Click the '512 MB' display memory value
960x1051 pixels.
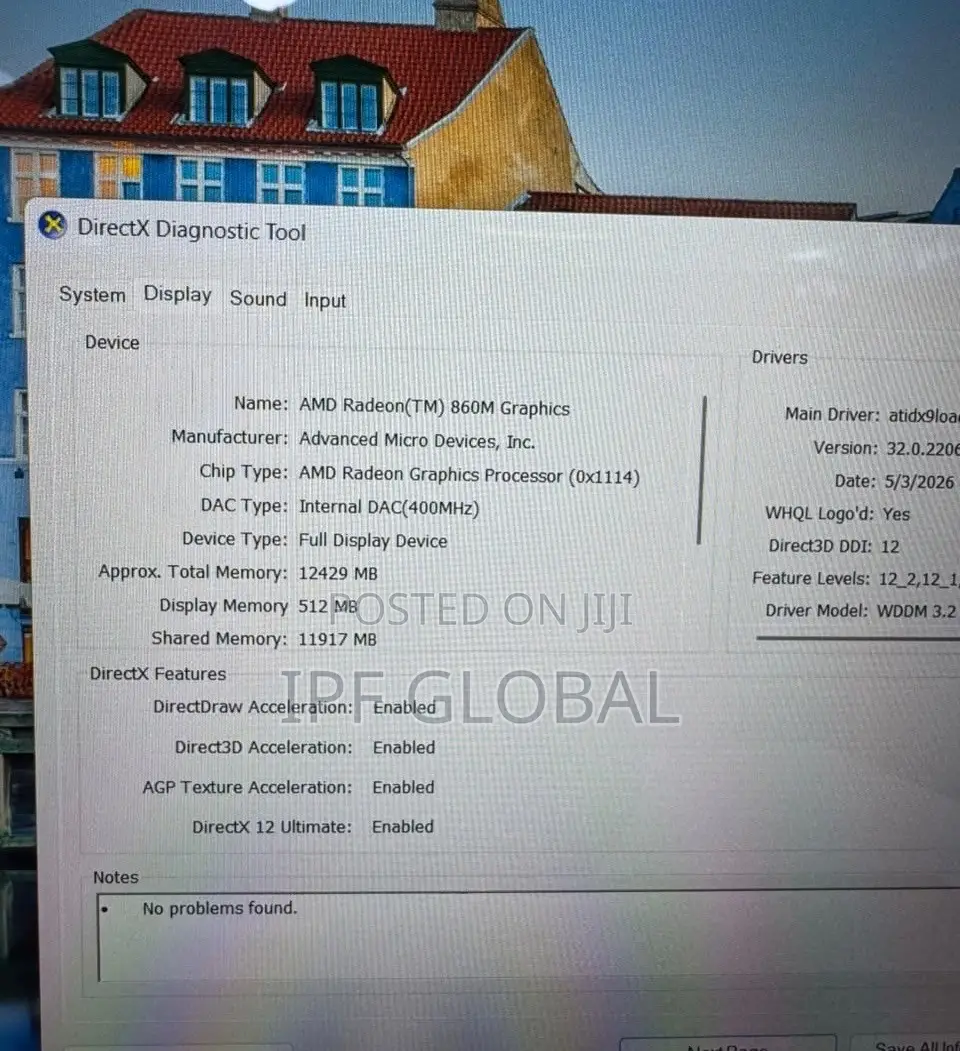click(x=328, y=606)
